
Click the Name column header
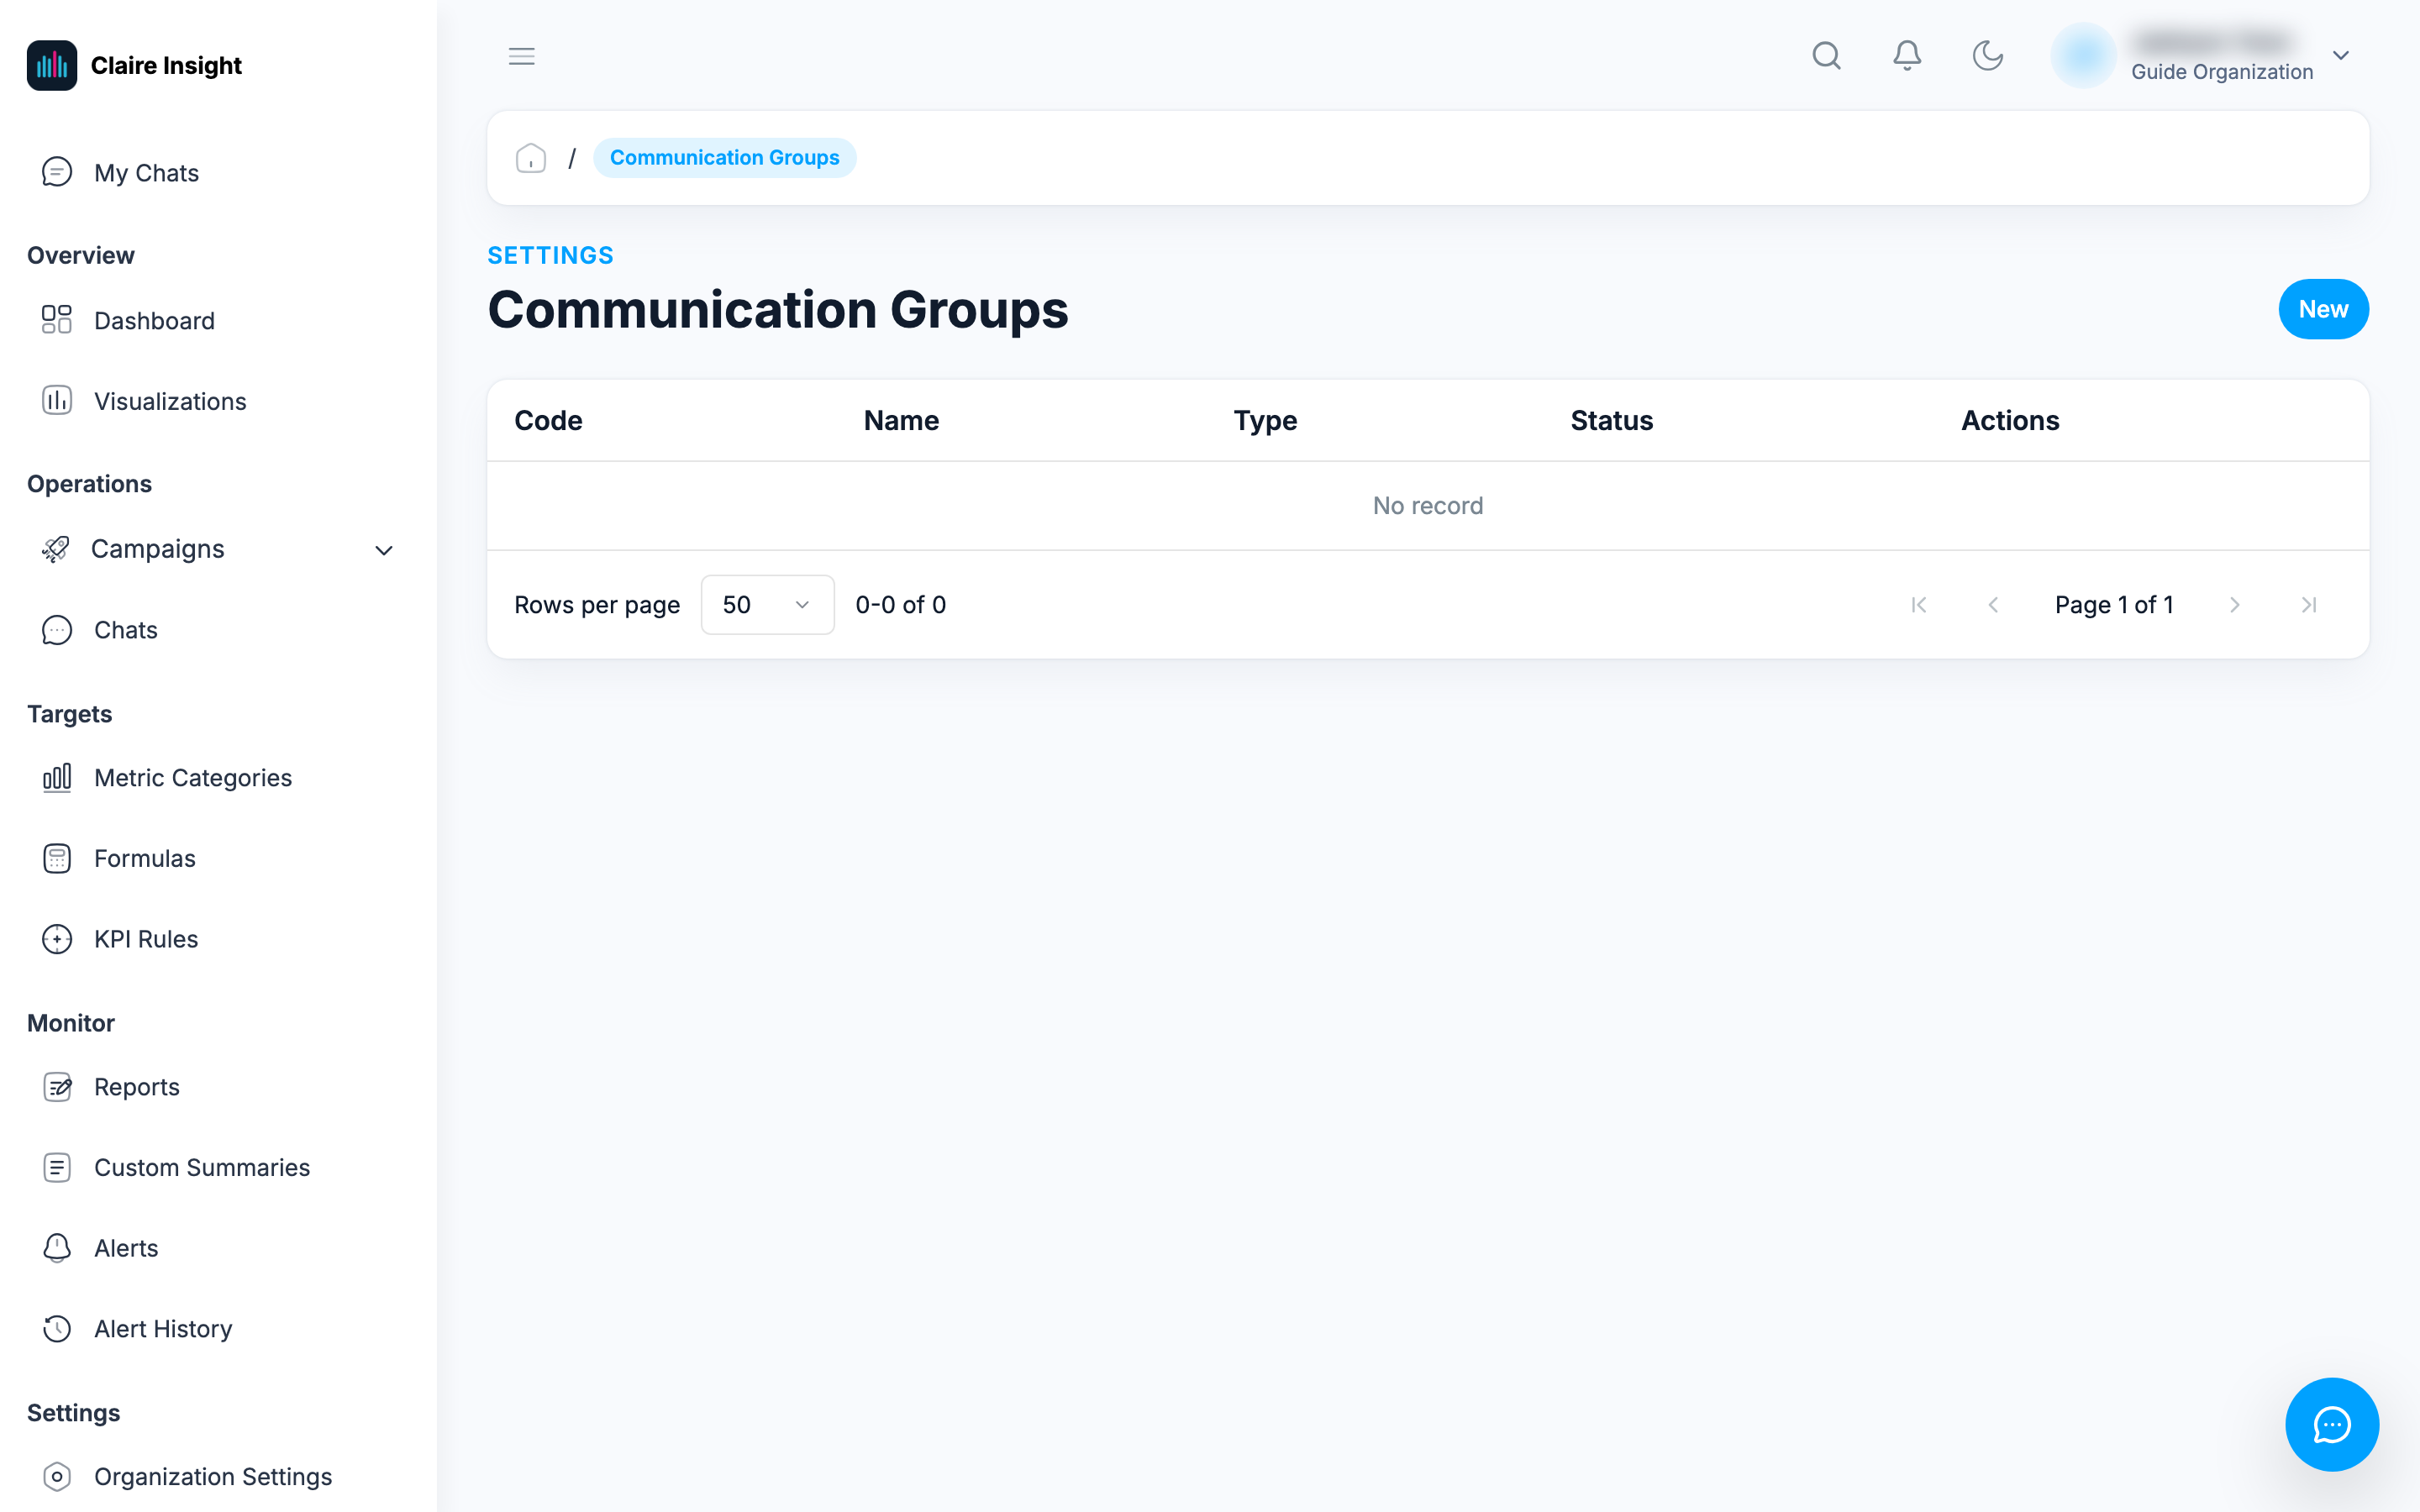coord(901,421)
